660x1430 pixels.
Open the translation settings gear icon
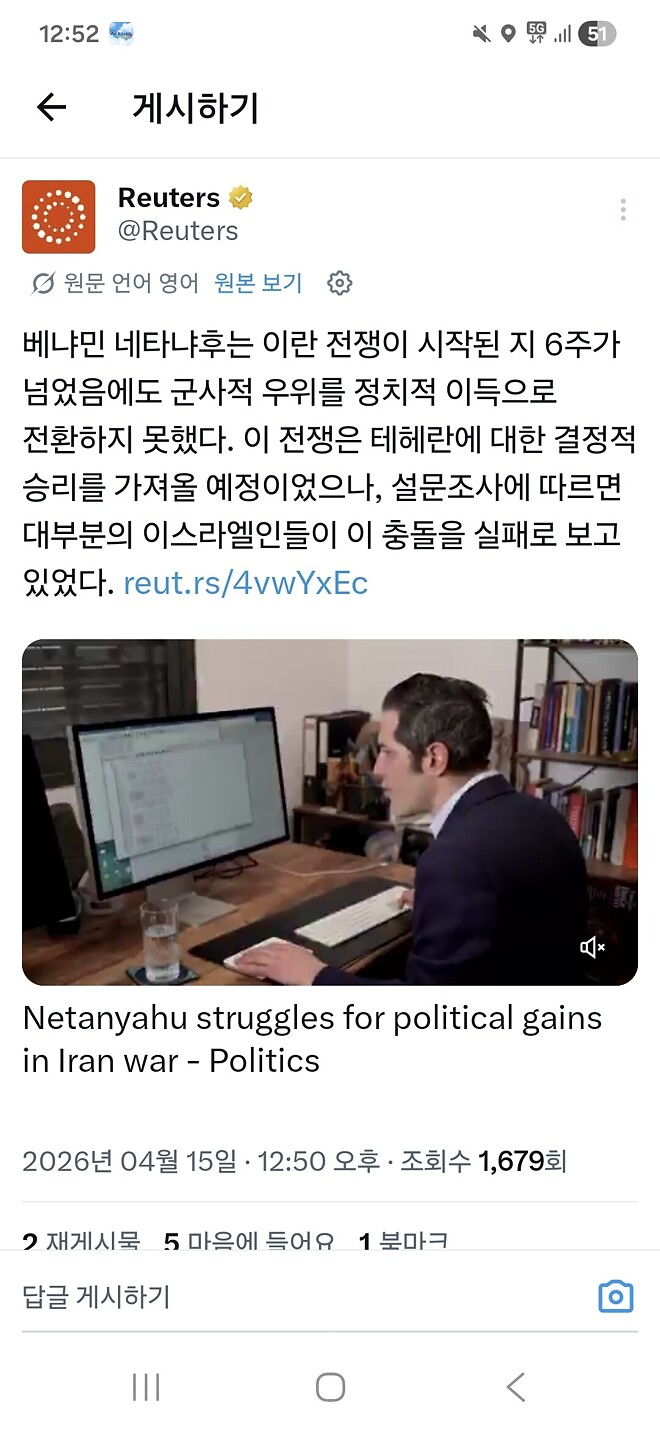coord(340,283)
